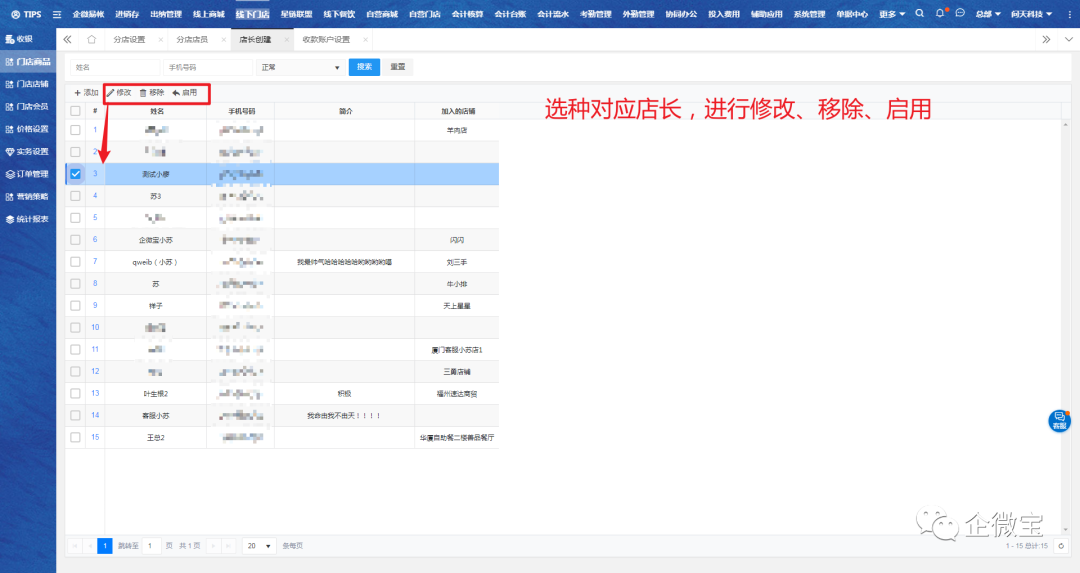The width and height of the screenshot is (1080, 573).
Task: Collapse the sidebar with hamburger icon
Action: pos(57,14)
